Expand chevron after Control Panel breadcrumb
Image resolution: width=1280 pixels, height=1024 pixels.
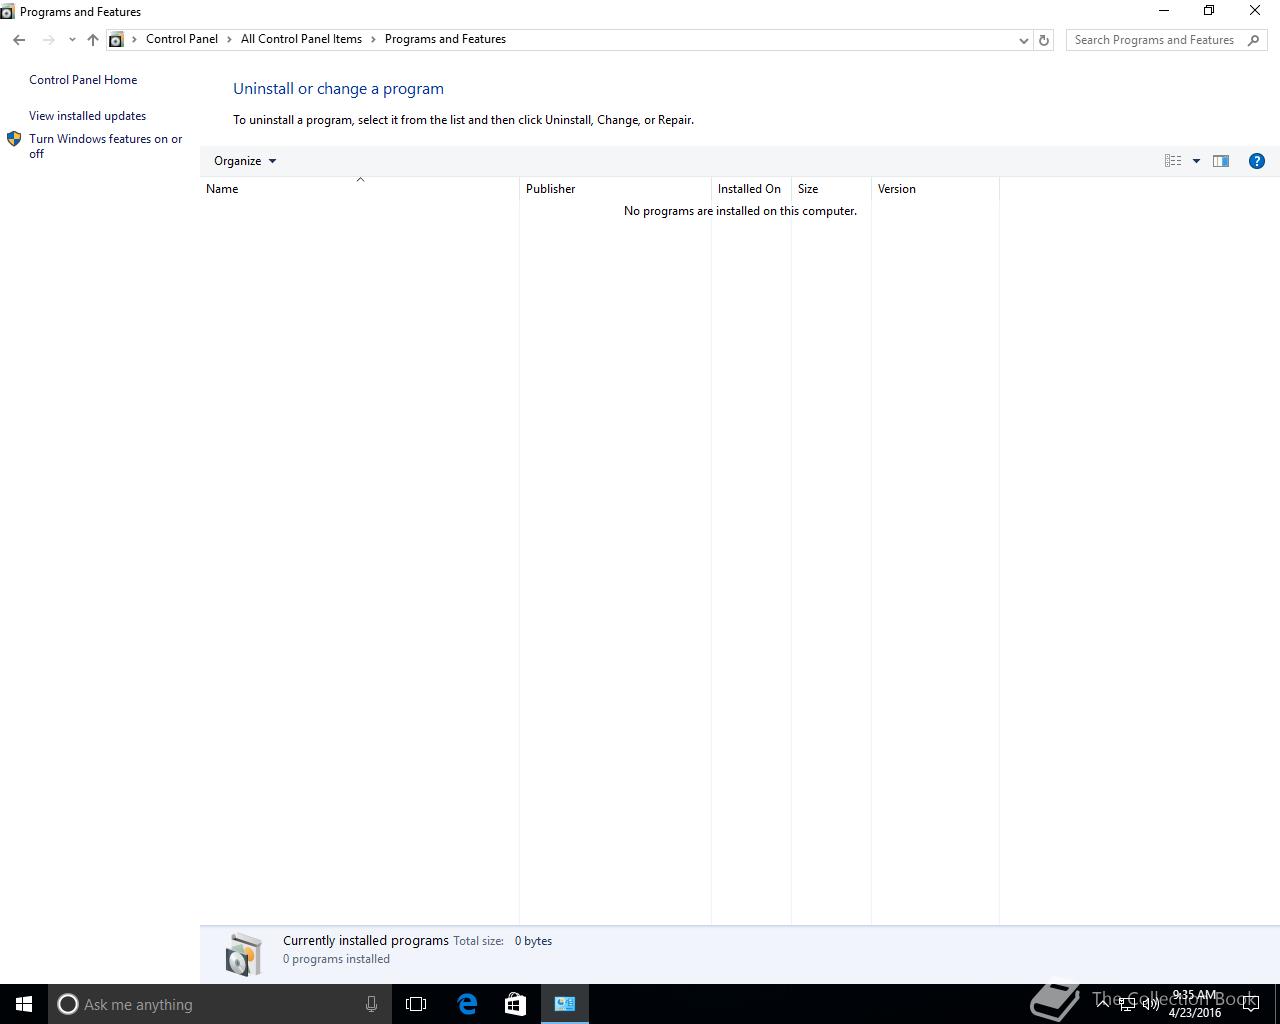coord(229,39)
